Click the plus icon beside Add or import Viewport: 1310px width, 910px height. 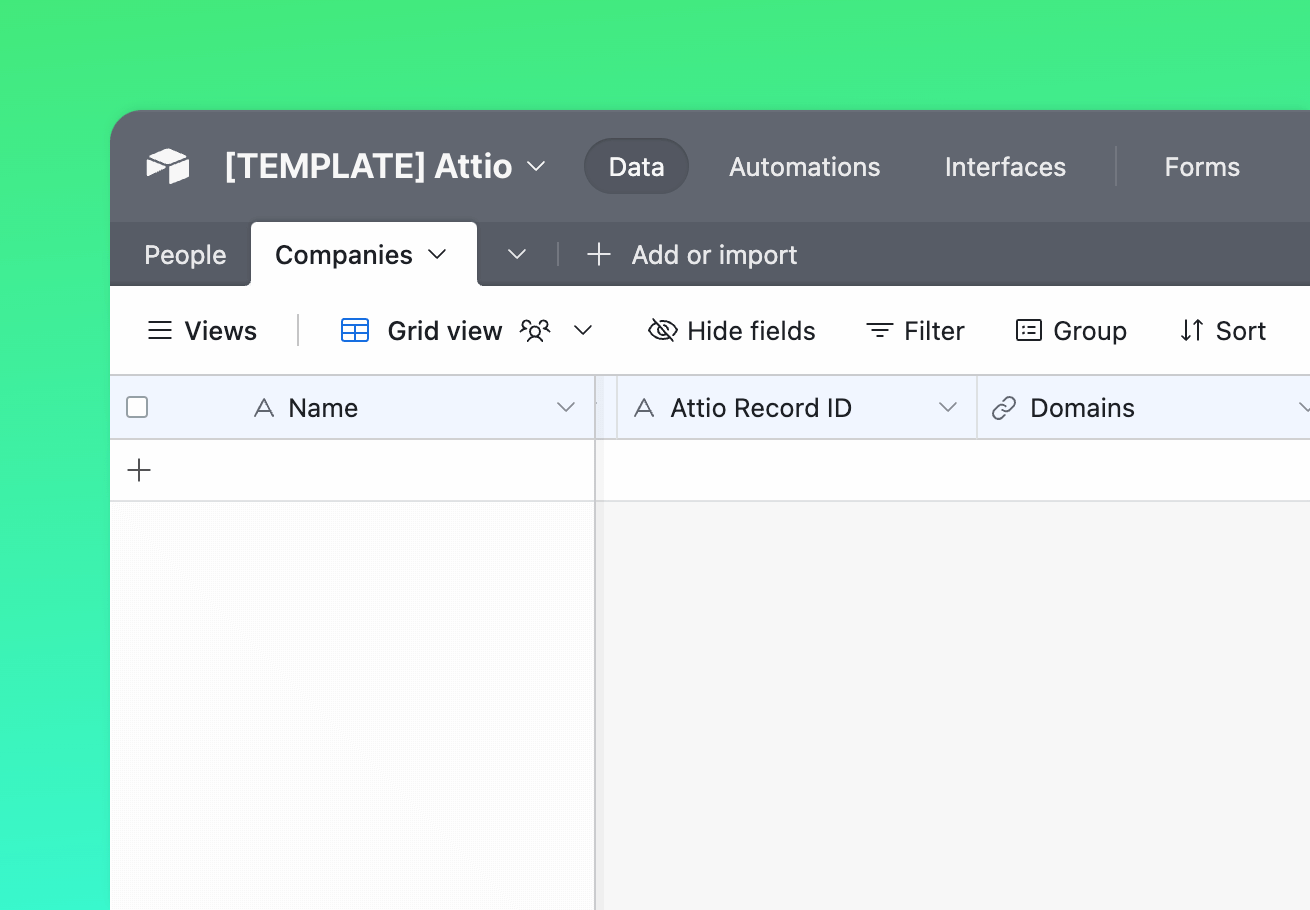pos(598,255)
